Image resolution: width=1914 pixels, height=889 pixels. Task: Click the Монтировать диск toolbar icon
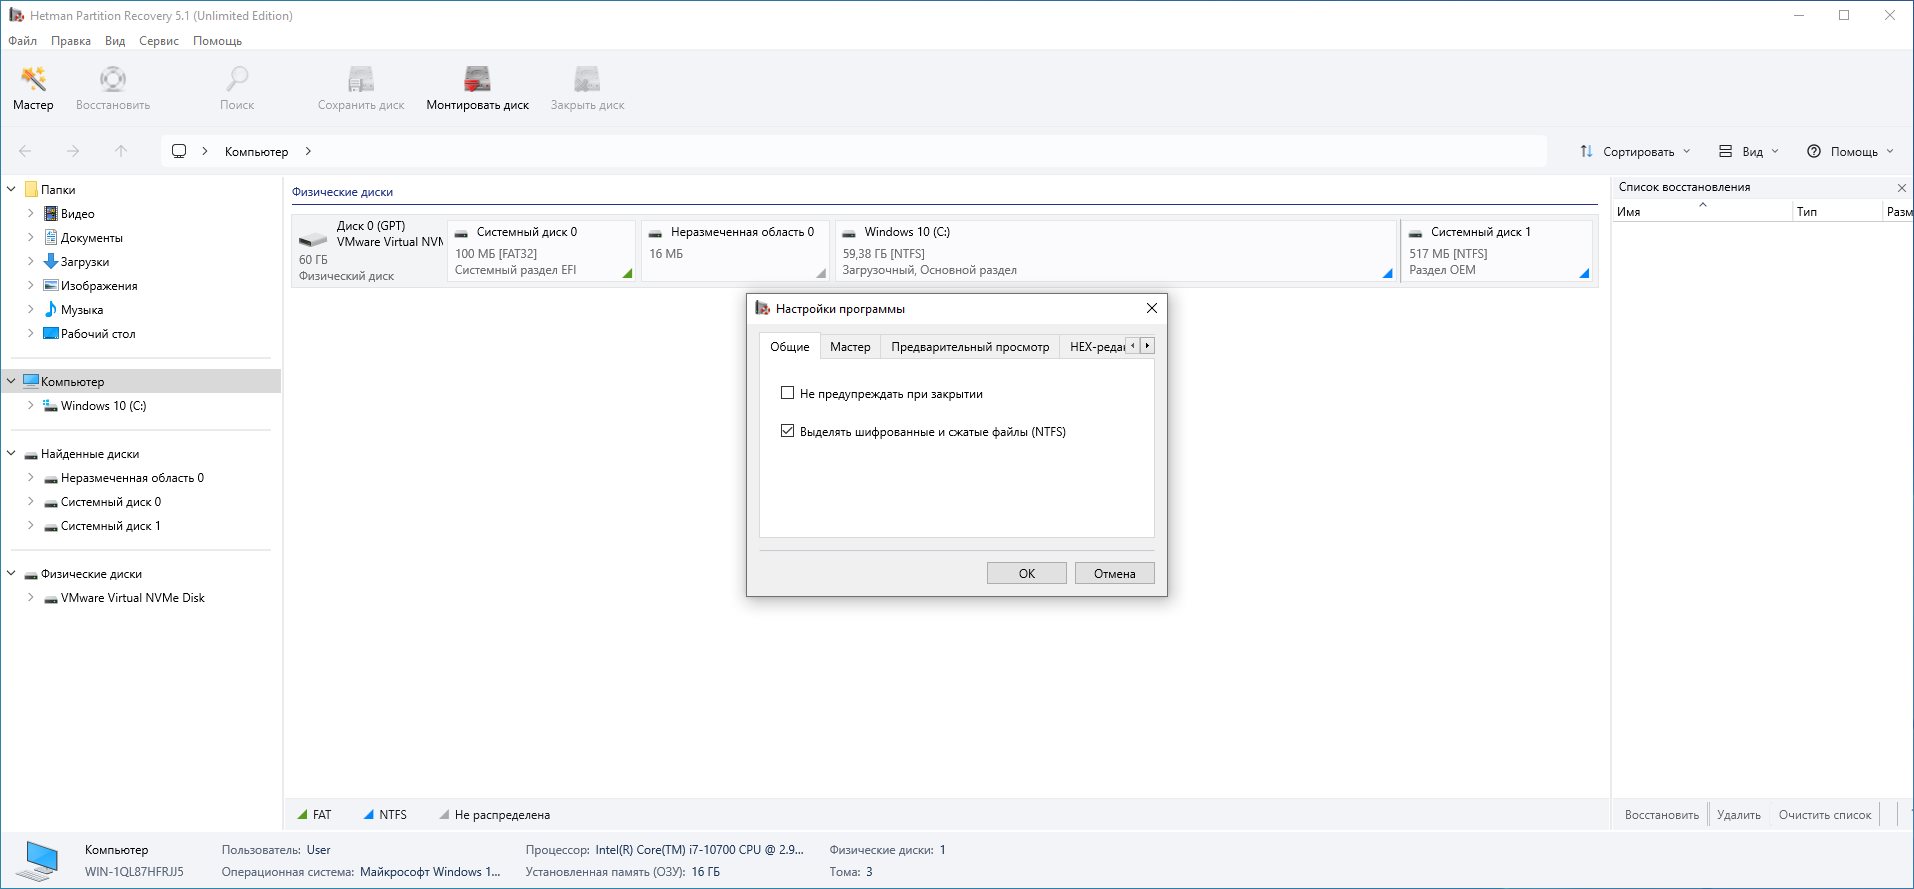(x=477, y=80)
